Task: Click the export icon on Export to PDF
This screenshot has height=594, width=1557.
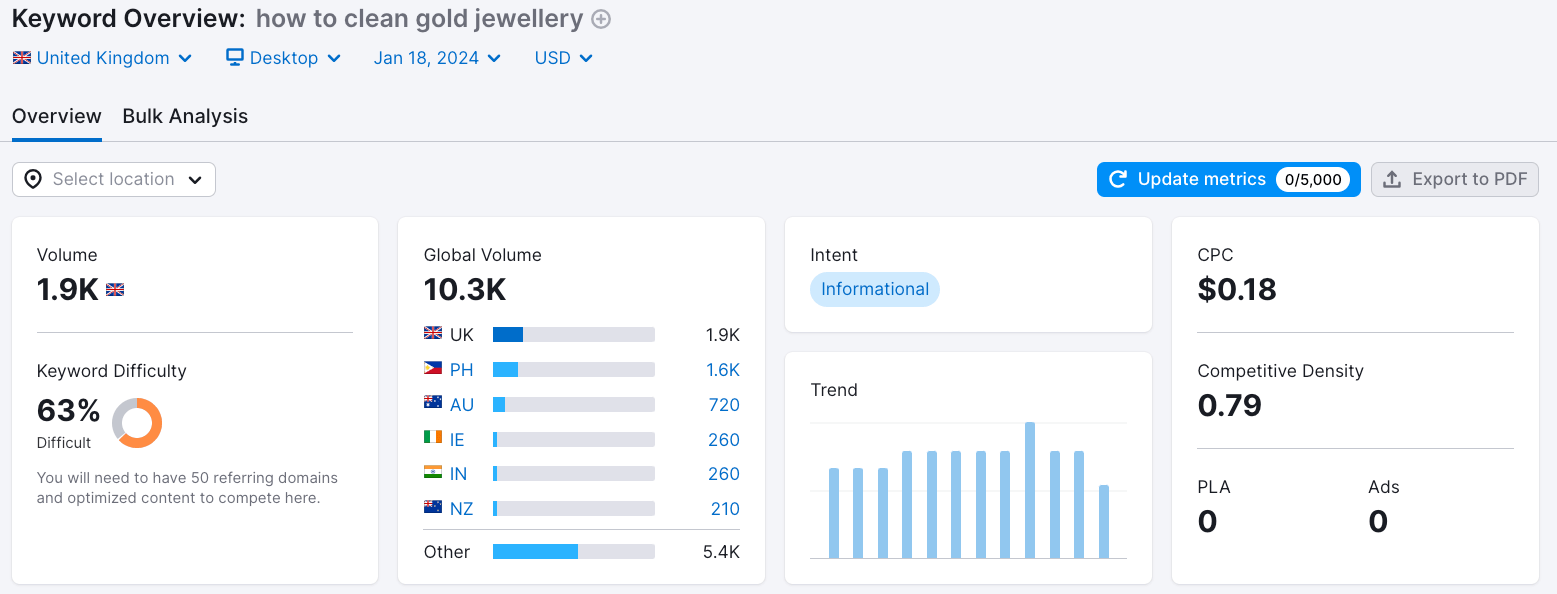Action: coord(1391,179)
